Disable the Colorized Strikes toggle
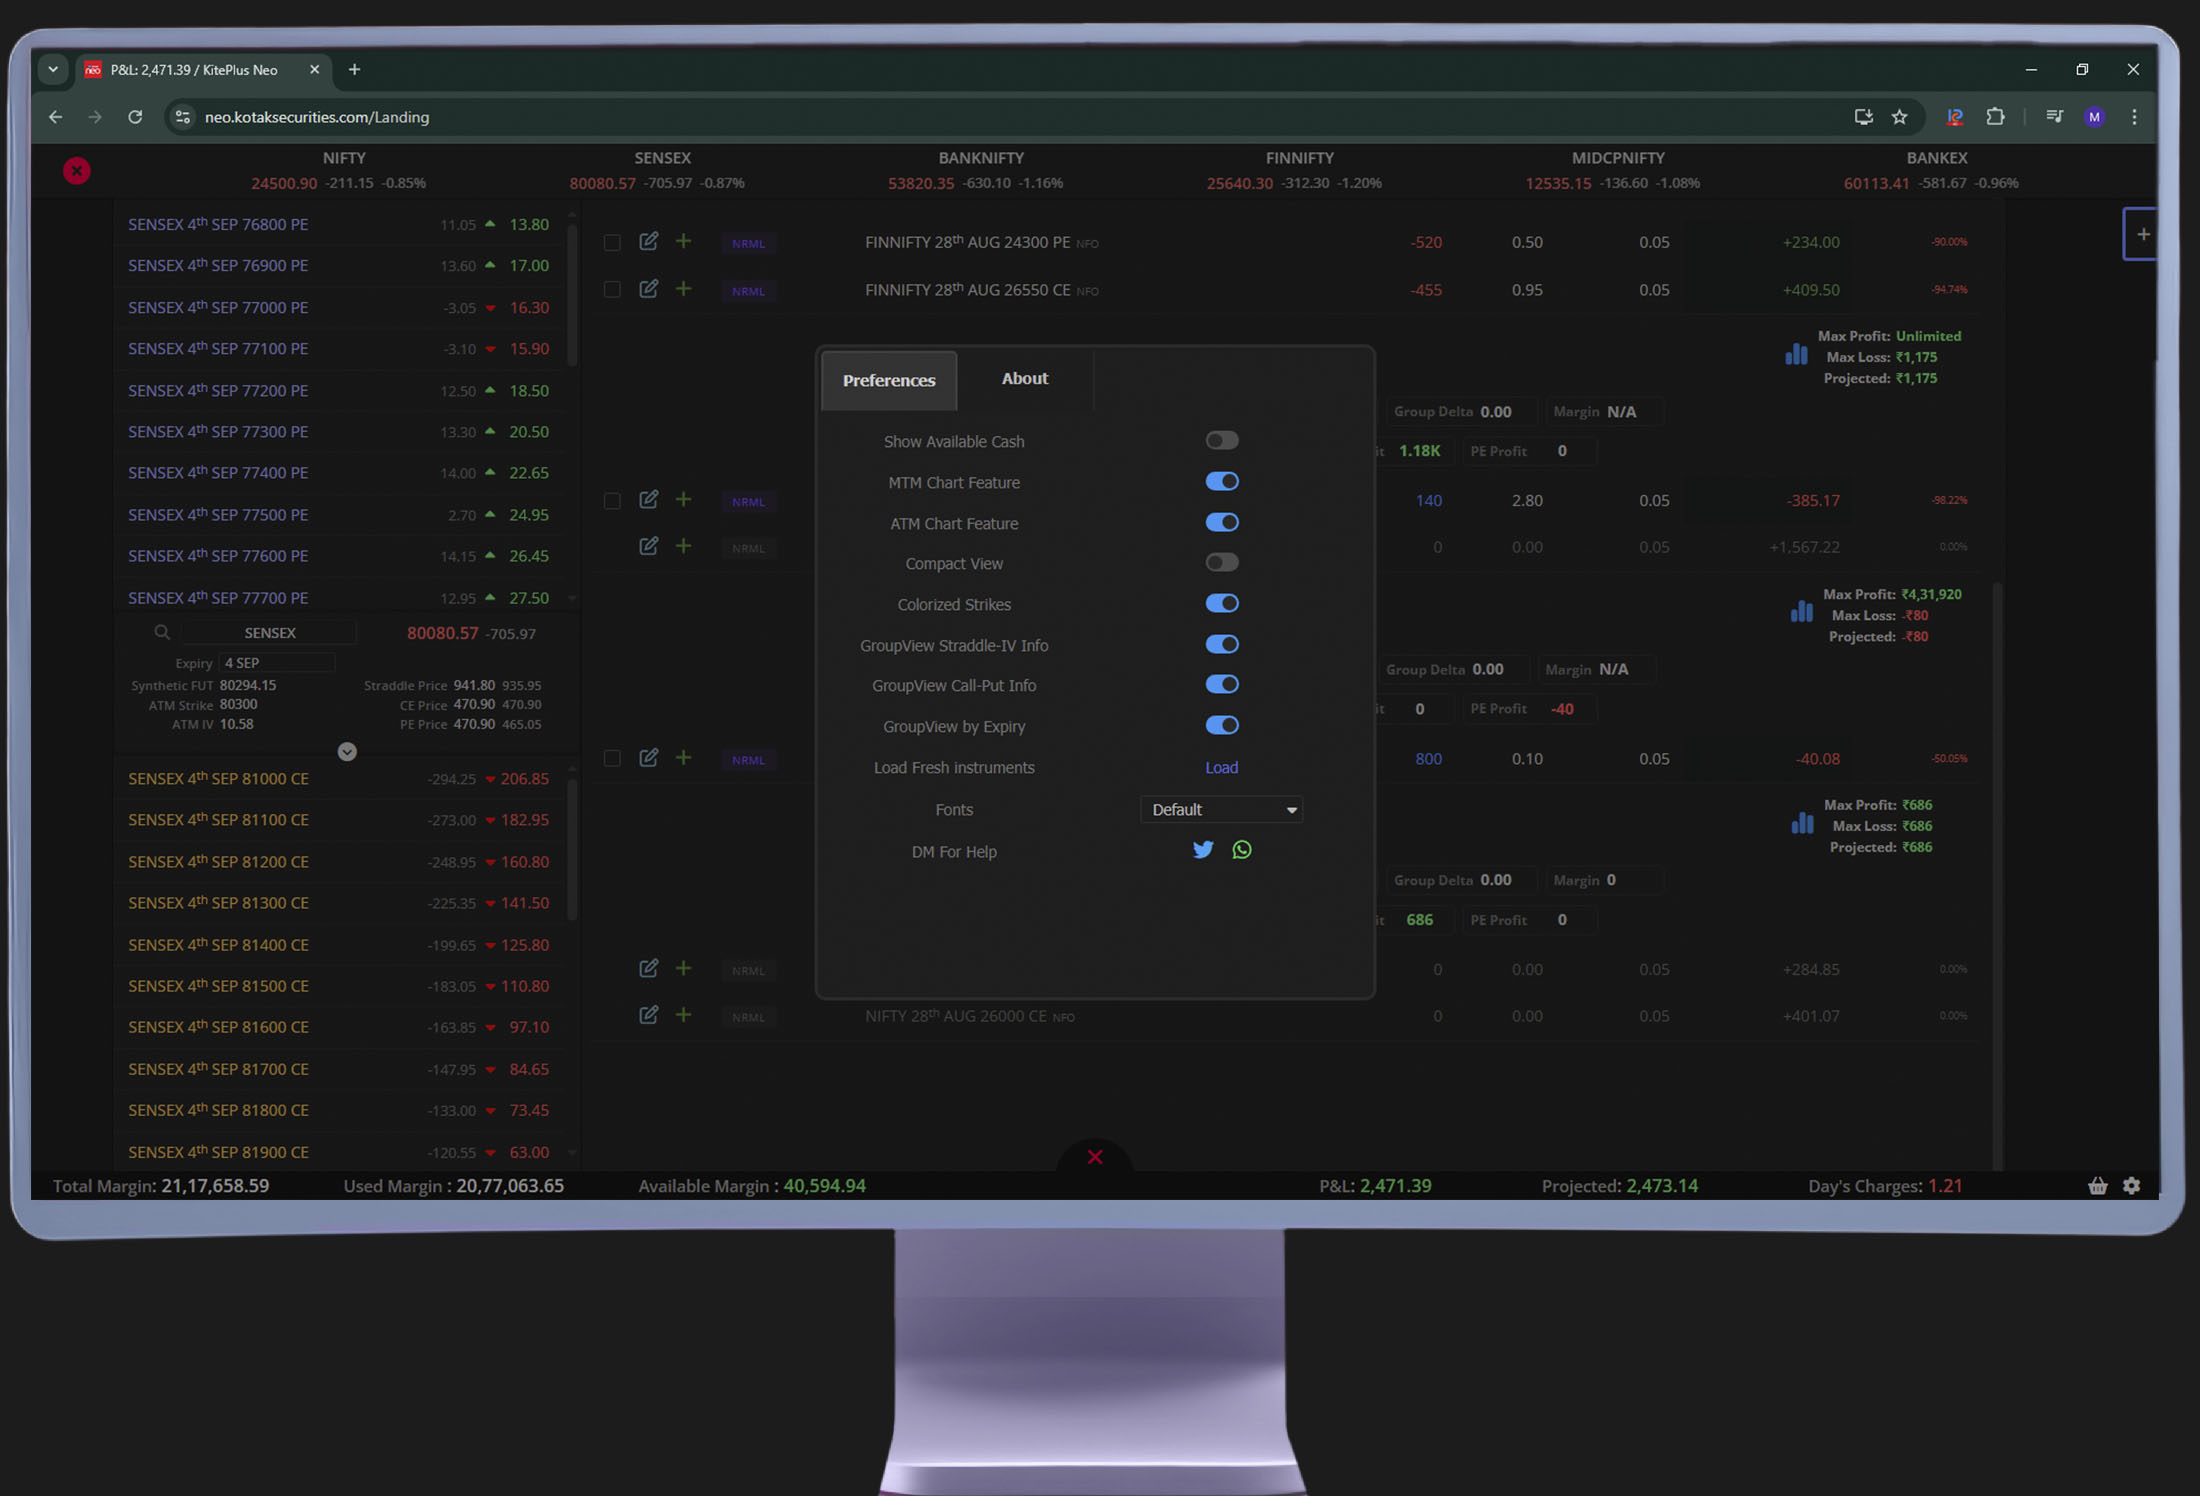The width and height of the screenshot is (2200, 1496). [x=1221, y=604]
